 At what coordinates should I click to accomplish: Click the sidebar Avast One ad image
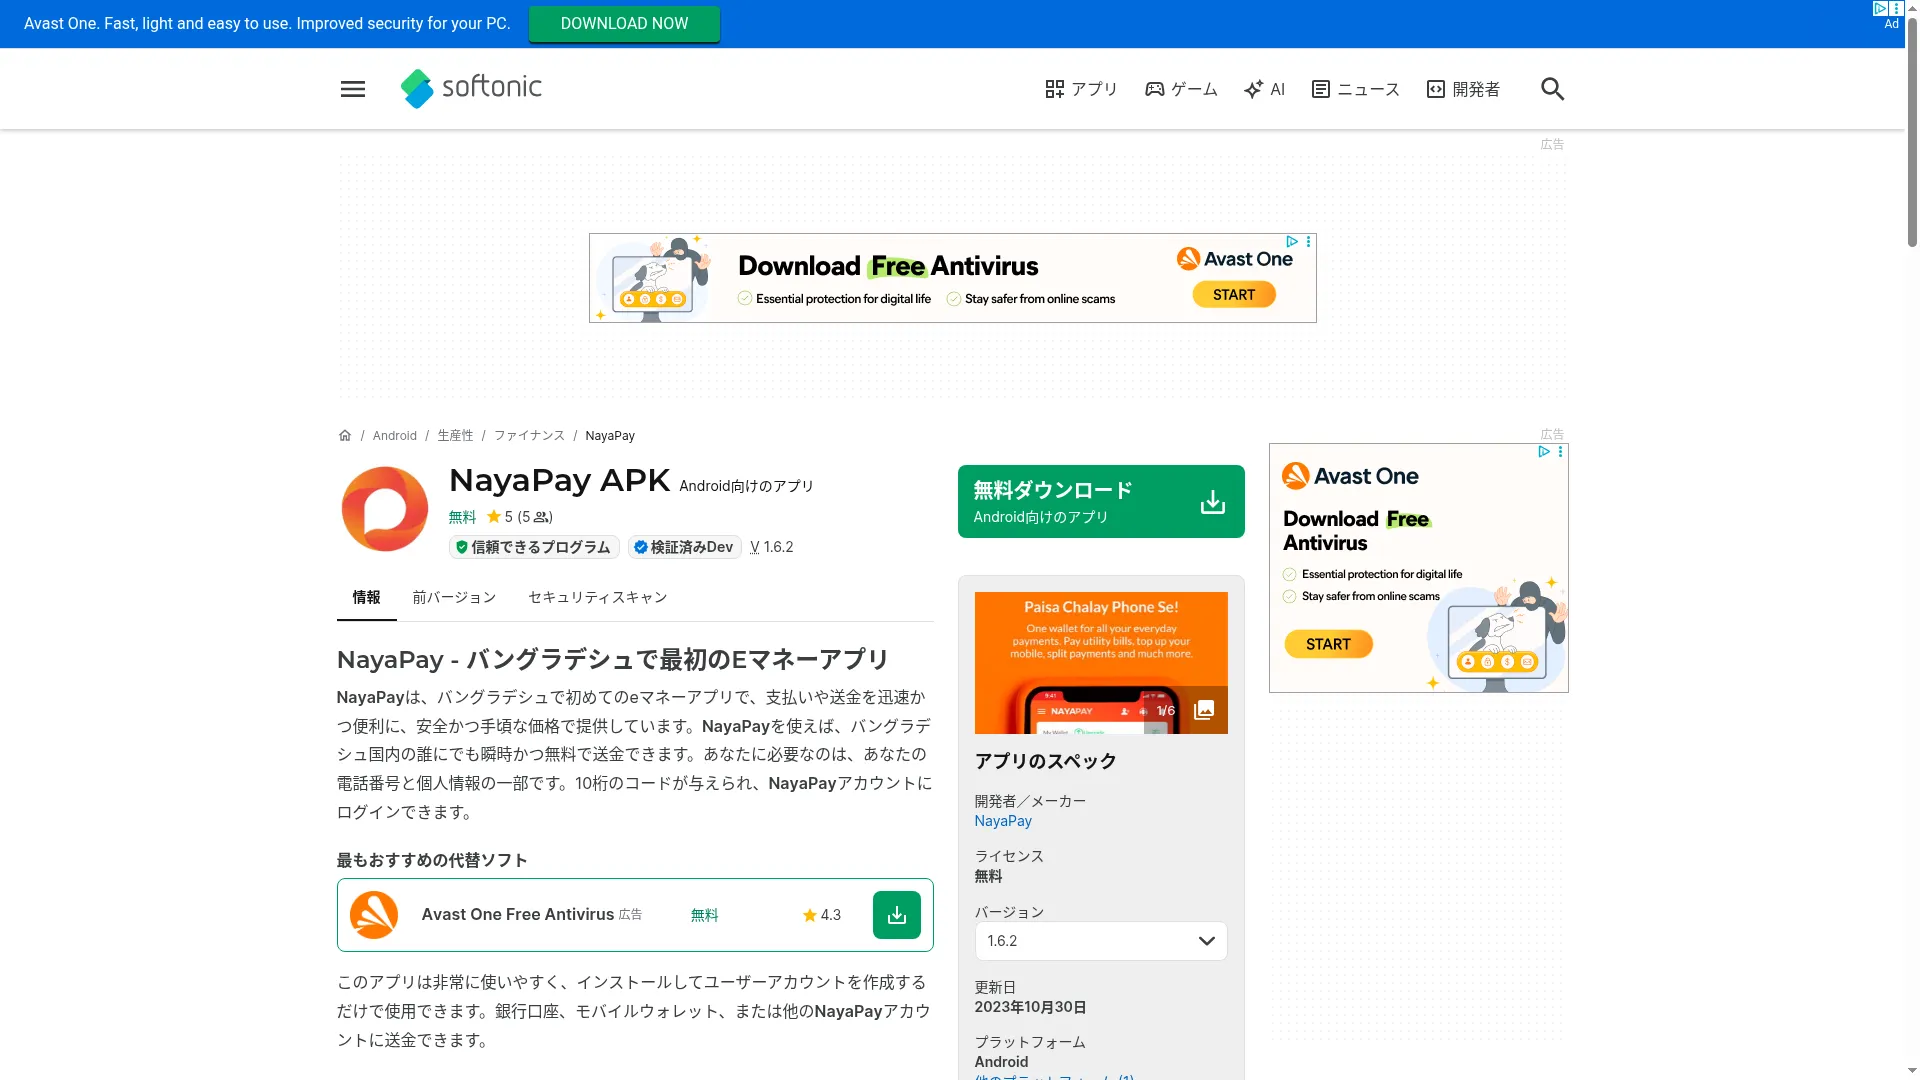click(1418, 568)
